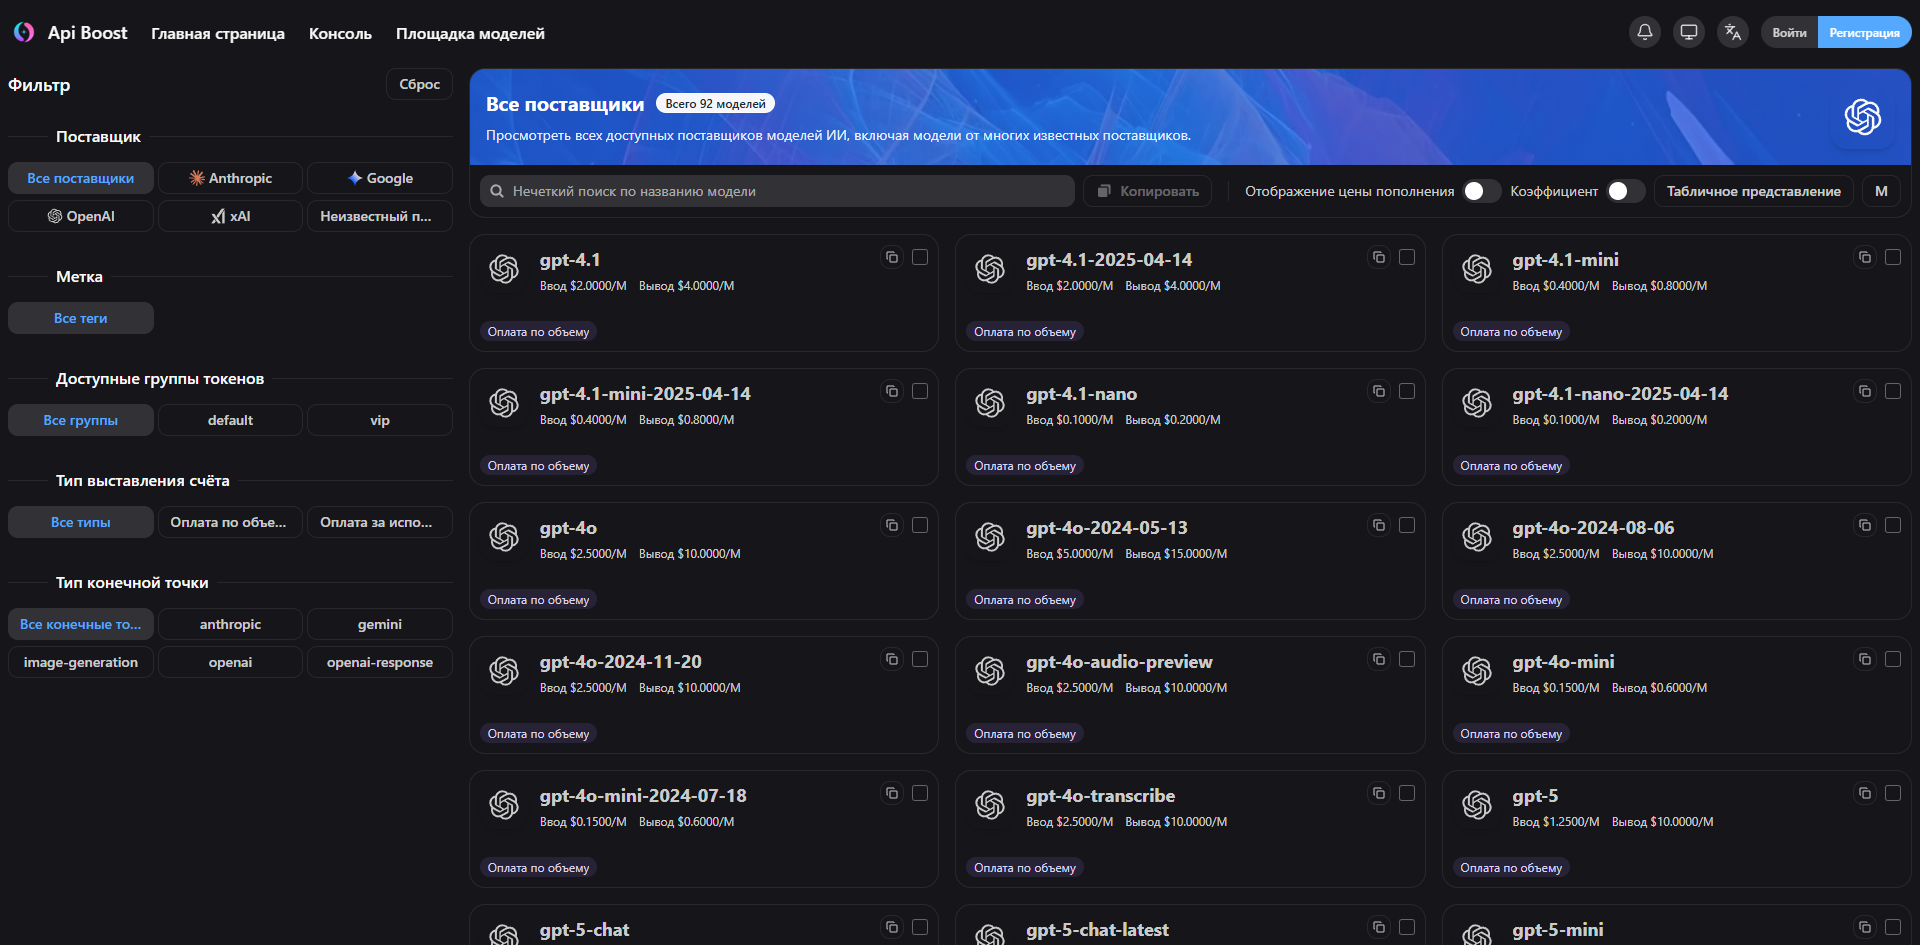Viewport: 1920px width, 945px height.
Task: Check the gpt-4.1-mini checkbox
Action: coord(1893,257)
